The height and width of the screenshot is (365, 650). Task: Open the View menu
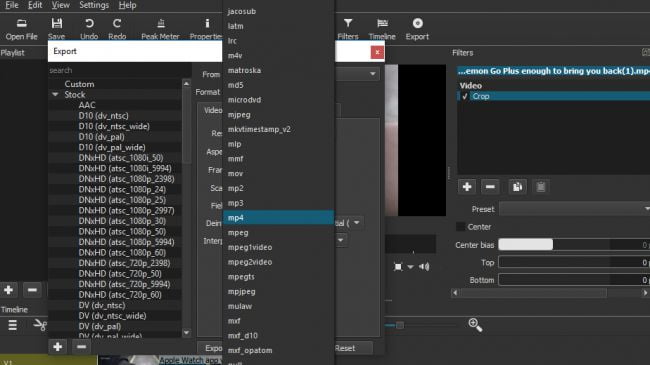point(61,5)
